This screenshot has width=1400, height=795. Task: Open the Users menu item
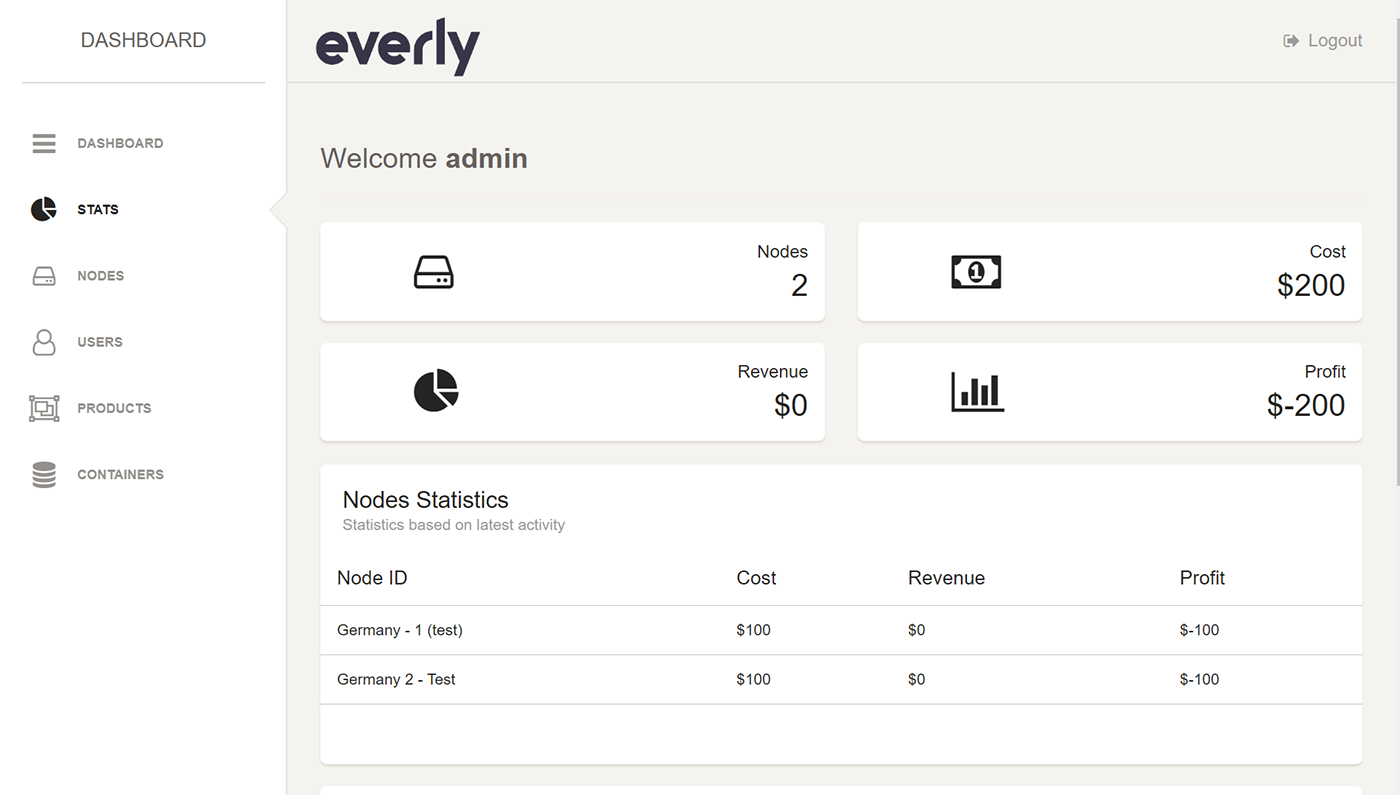tap(100, 342)
